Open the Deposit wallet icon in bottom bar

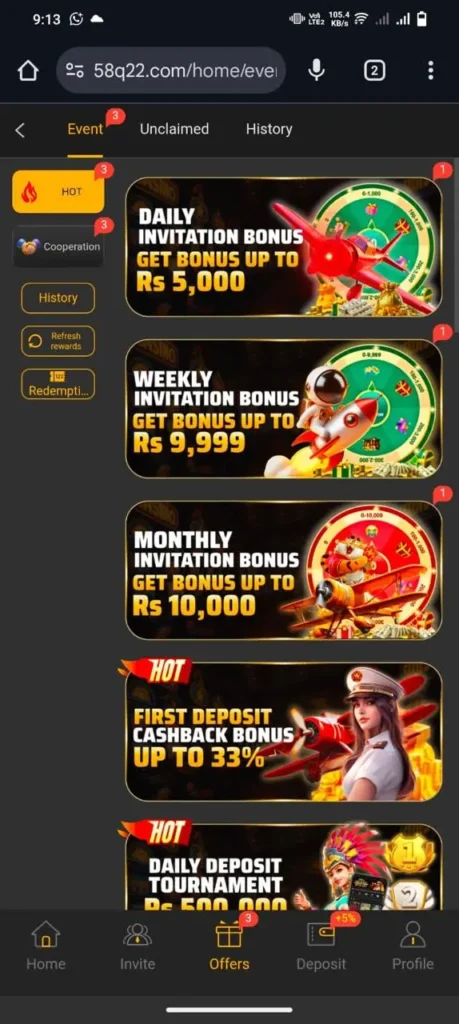pos(321,944)
